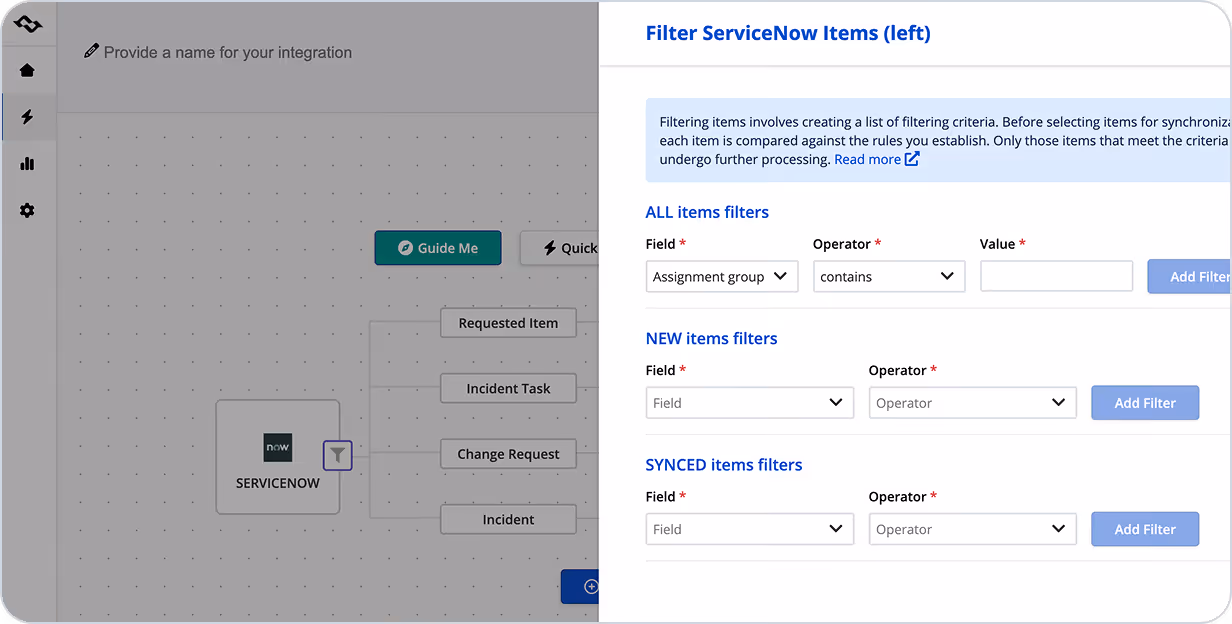1232x624 pixels.
Task: Click the Value input field
Action: pyautogui.click(x=1056, y=276)
